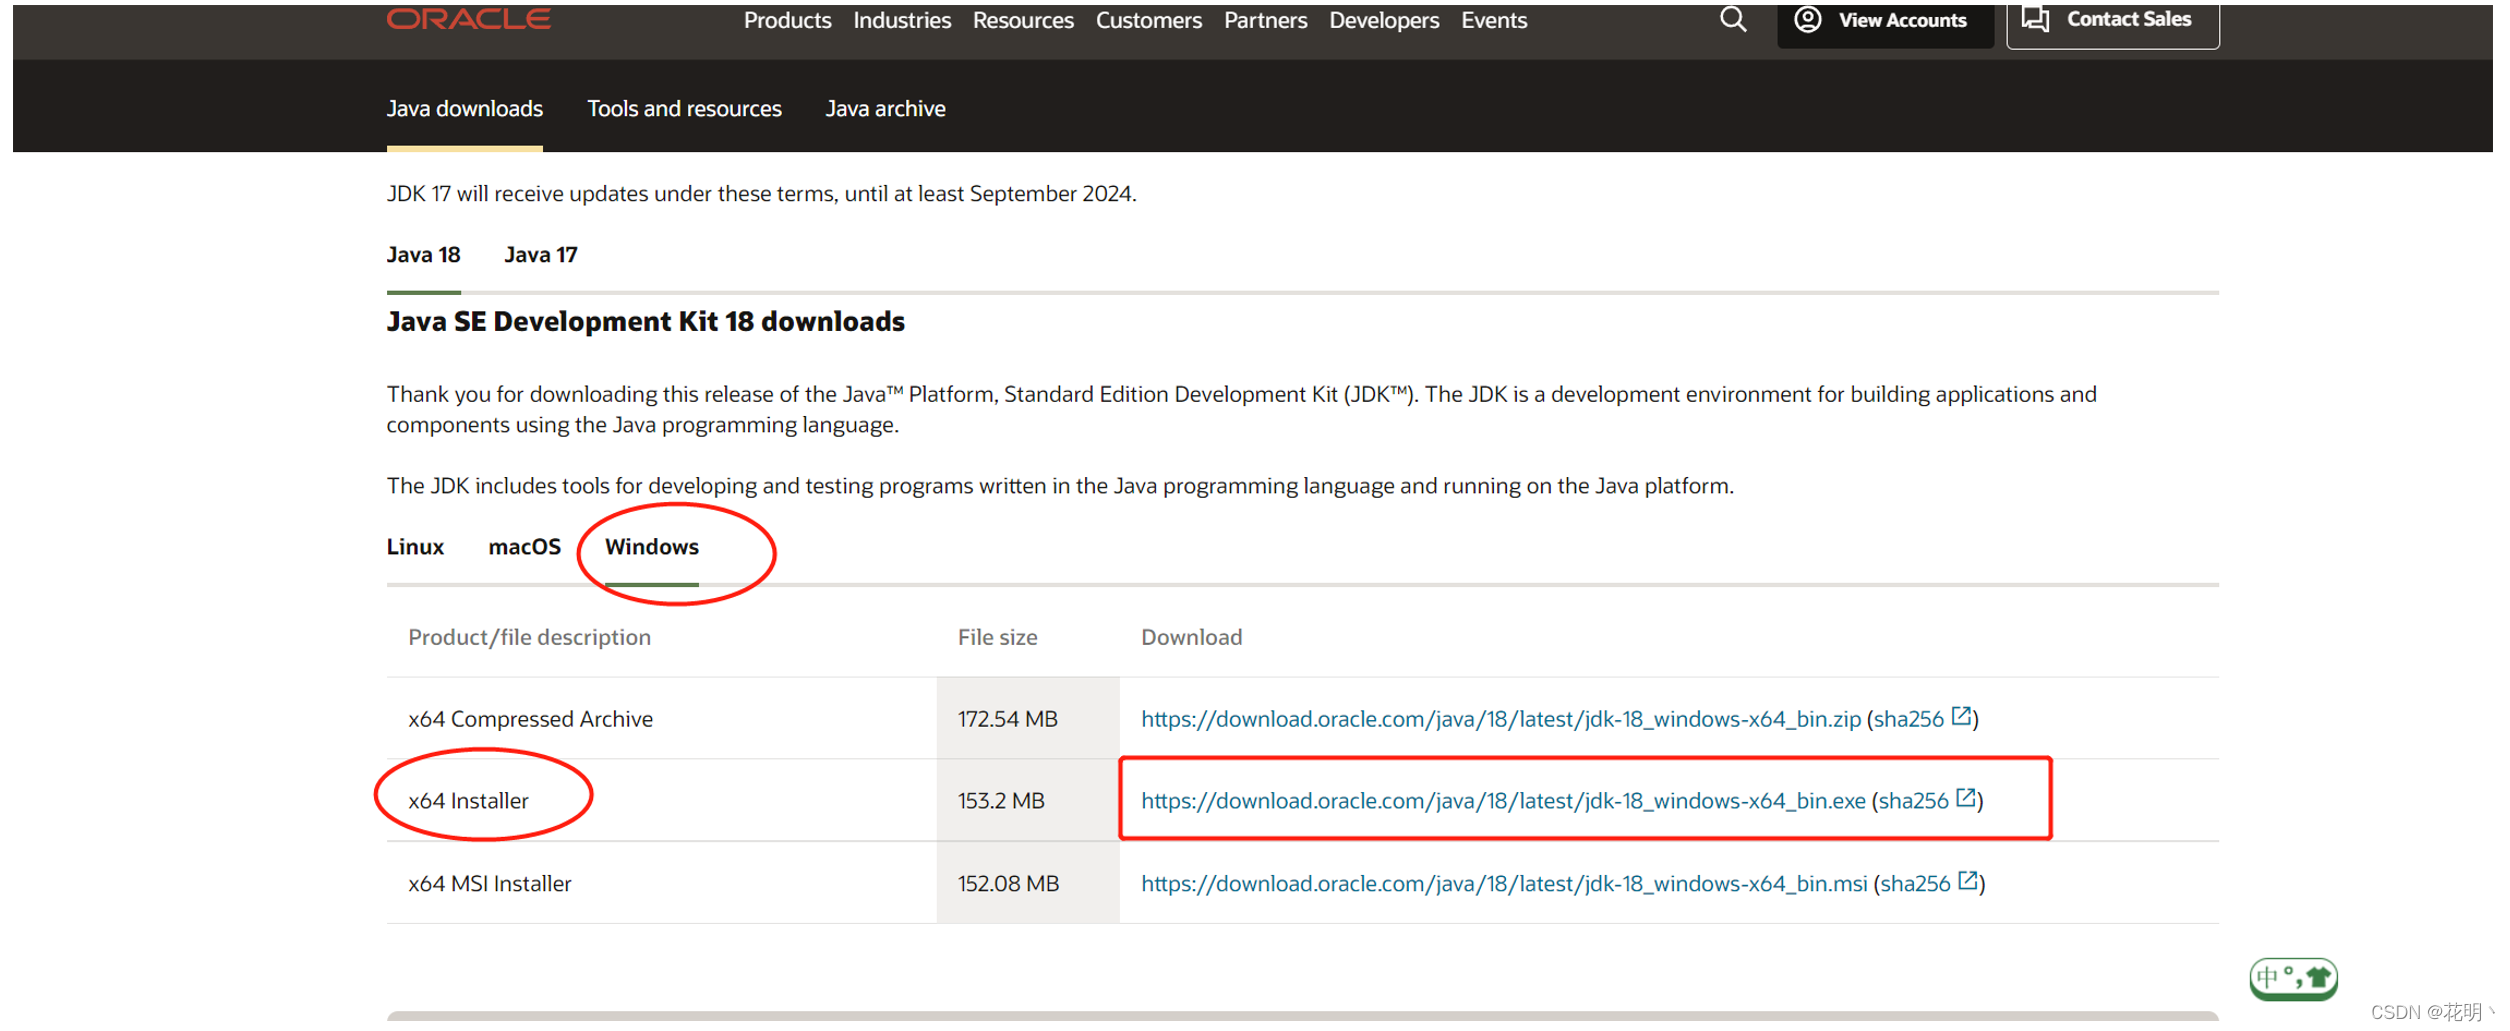Open sha256 link for Compressed Archive

[x=1908, y=719]
